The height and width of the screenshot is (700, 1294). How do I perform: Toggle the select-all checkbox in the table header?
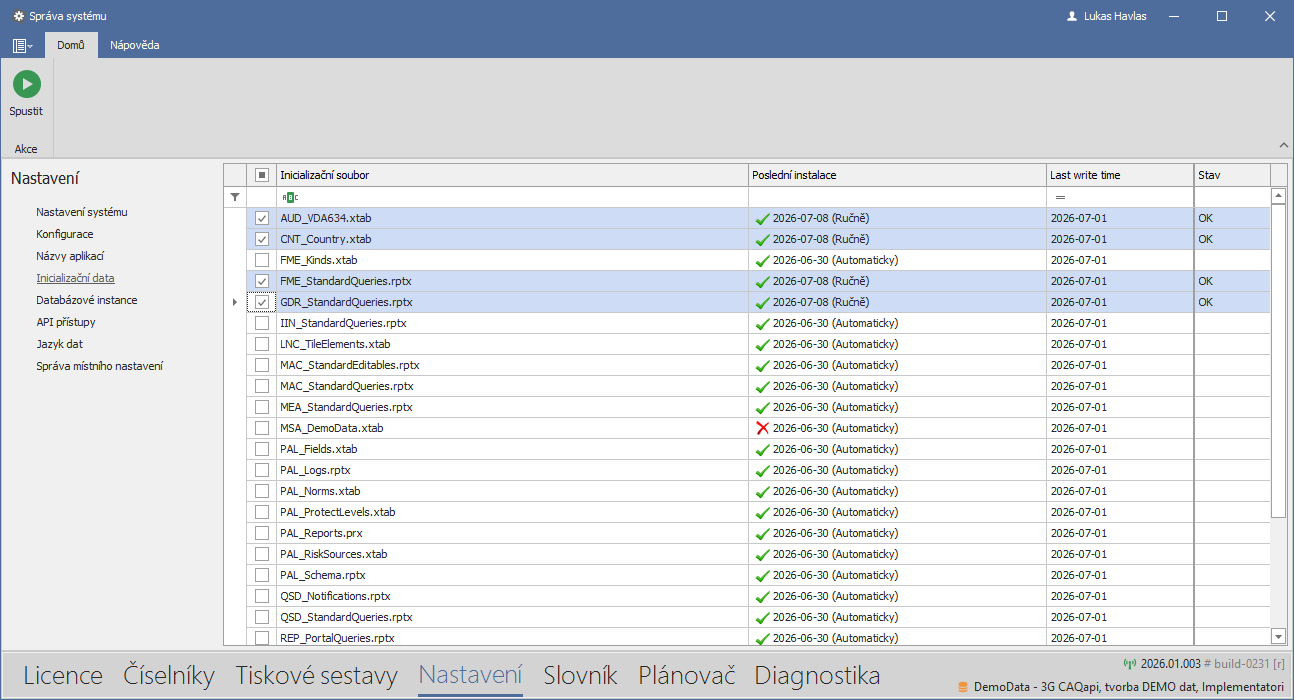click(262, 175)
